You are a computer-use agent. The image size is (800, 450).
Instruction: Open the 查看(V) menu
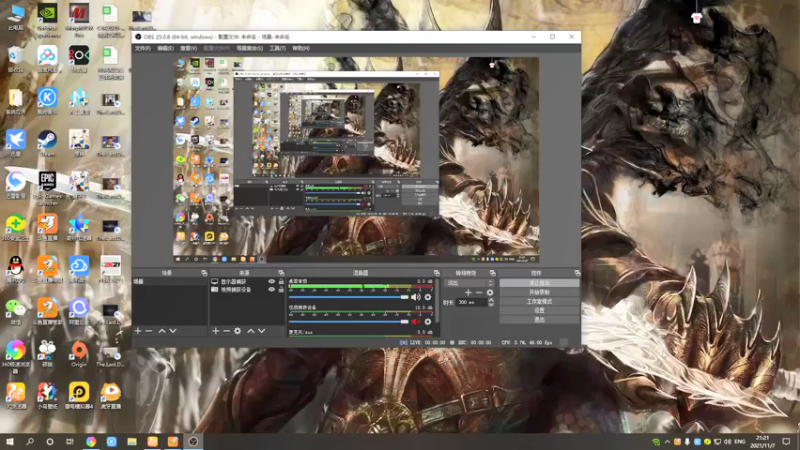coord(188,48)
